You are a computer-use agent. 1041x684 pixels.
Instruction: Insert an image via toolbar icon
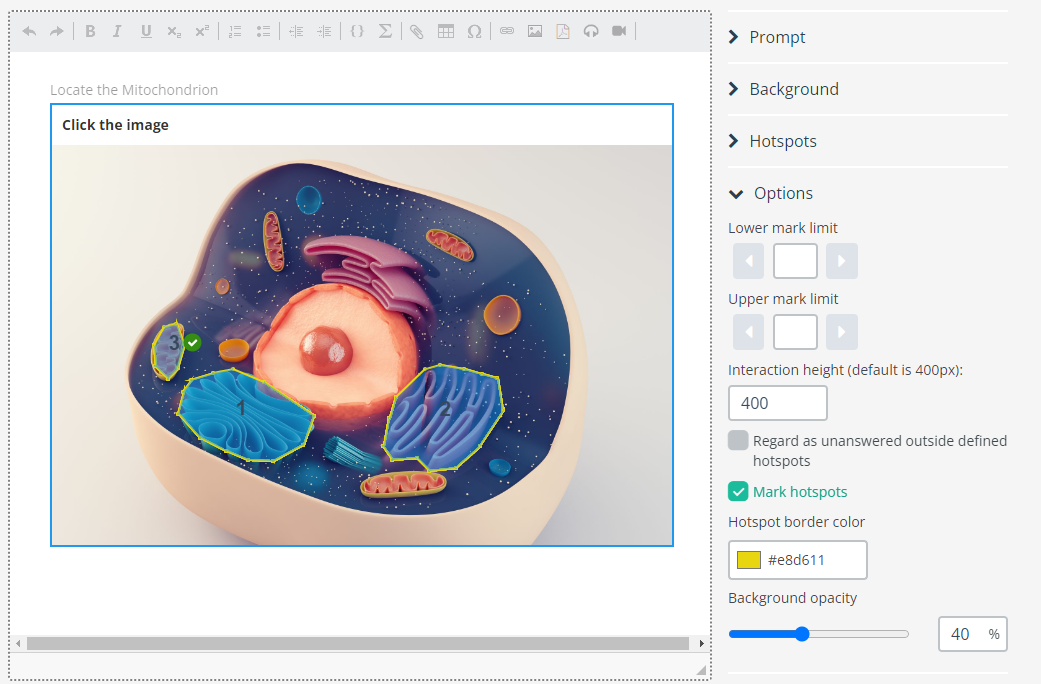pyautogui.click(x=535, y=31)
